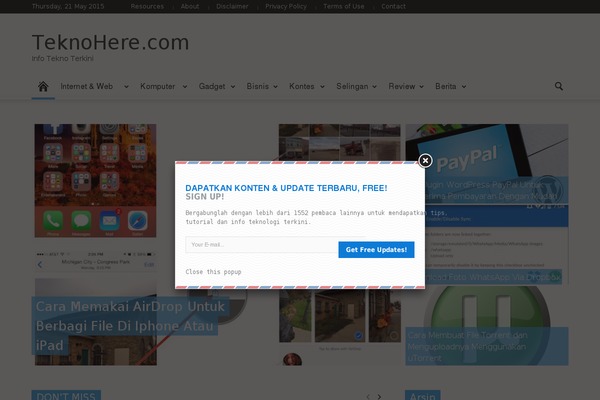The height and width of the screenshot is (400, 600).
Task: Click the home icon in navigation bar
Action: pos(43,87)
